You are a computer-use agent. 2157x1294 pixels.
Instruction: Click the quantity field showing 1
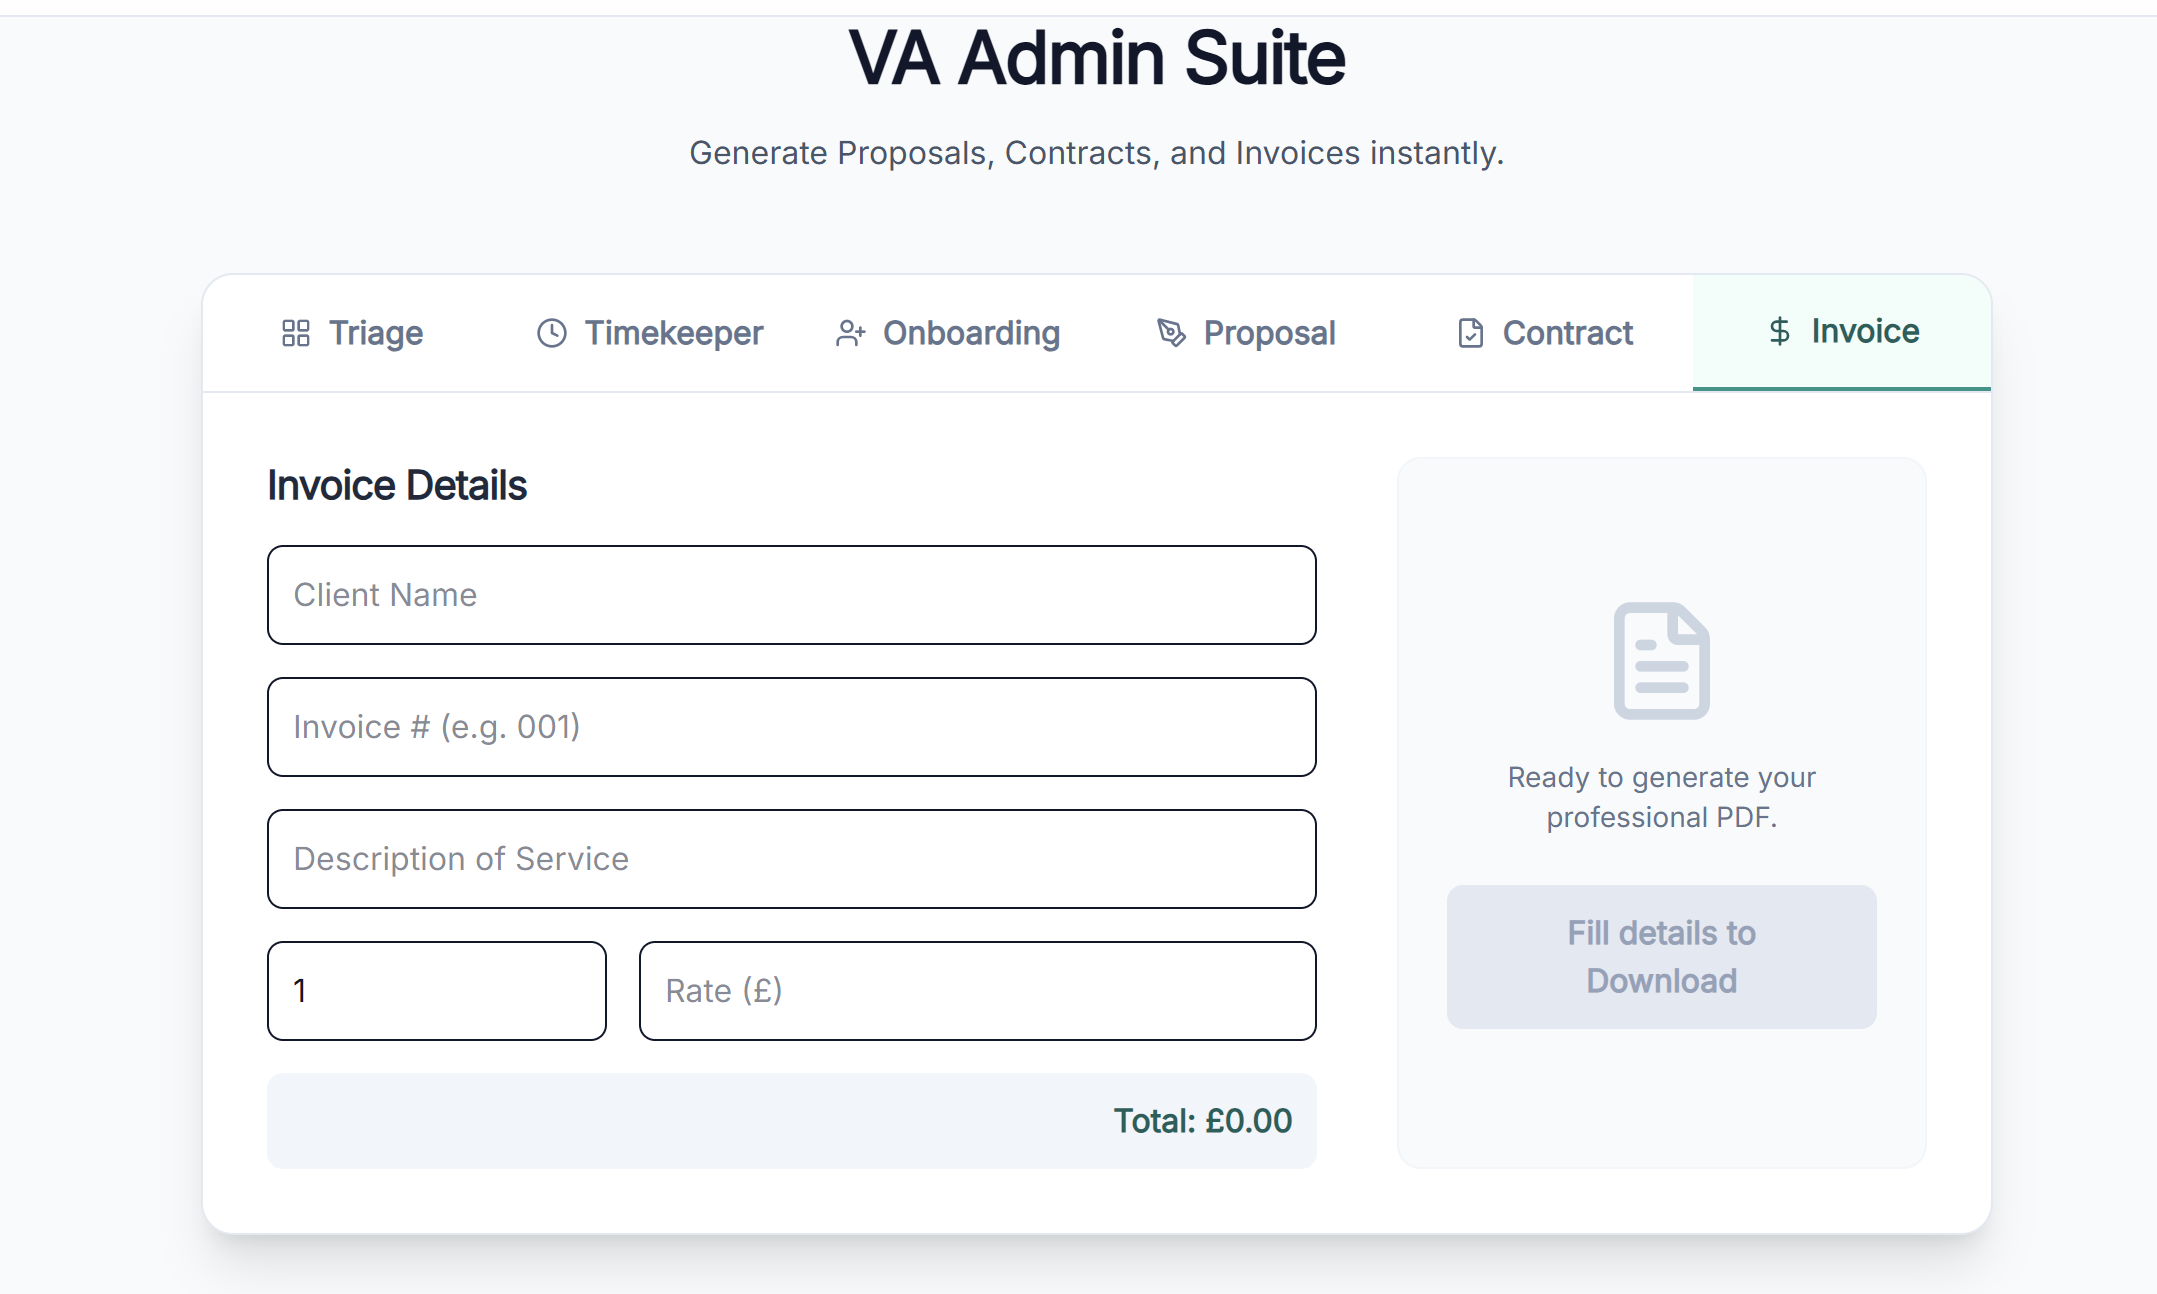click(x=436, y=991)
